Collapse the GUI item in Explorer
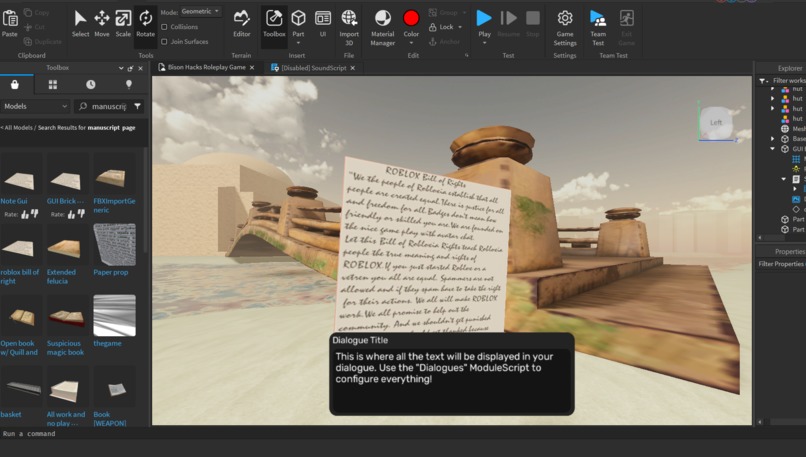 click(x=773, y=149)
